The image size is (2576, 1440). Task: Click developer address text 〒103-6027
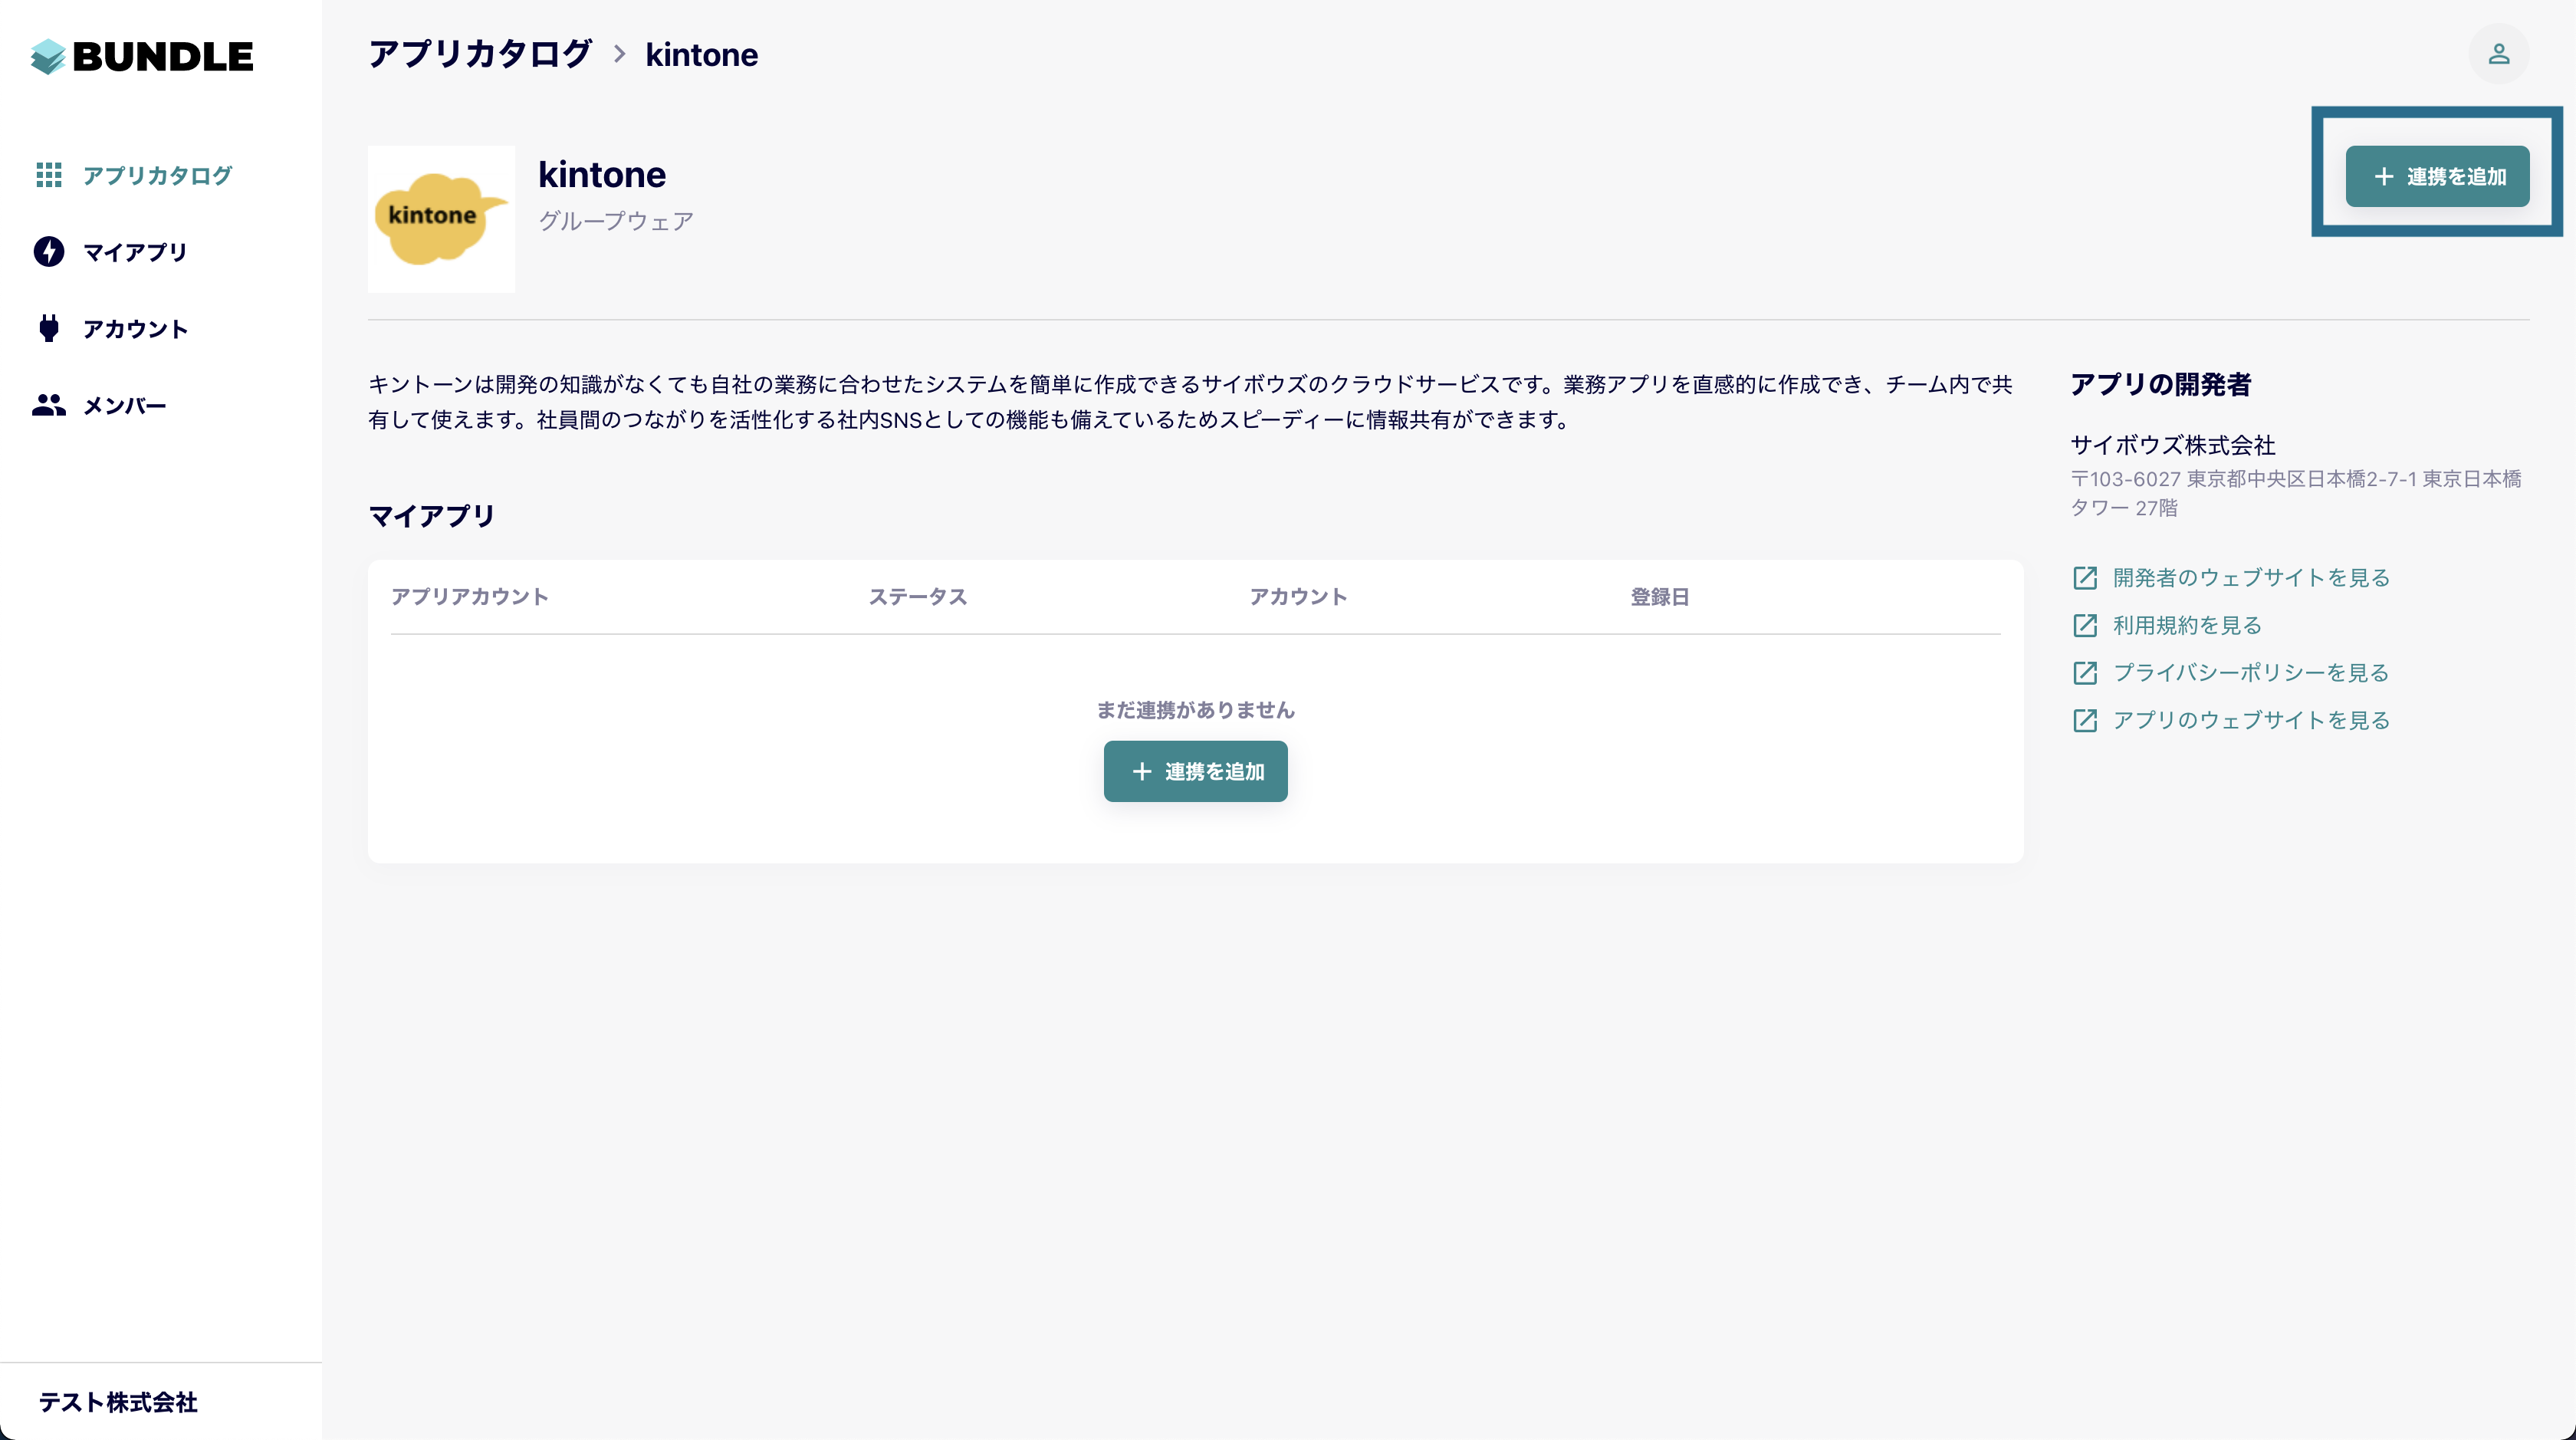(x=2296, y=493)
